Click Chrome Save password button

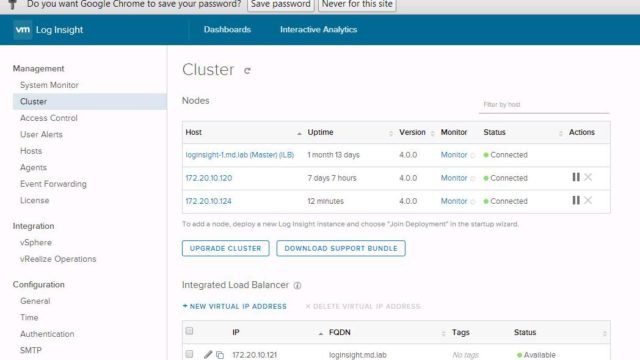tap(280, 5)
